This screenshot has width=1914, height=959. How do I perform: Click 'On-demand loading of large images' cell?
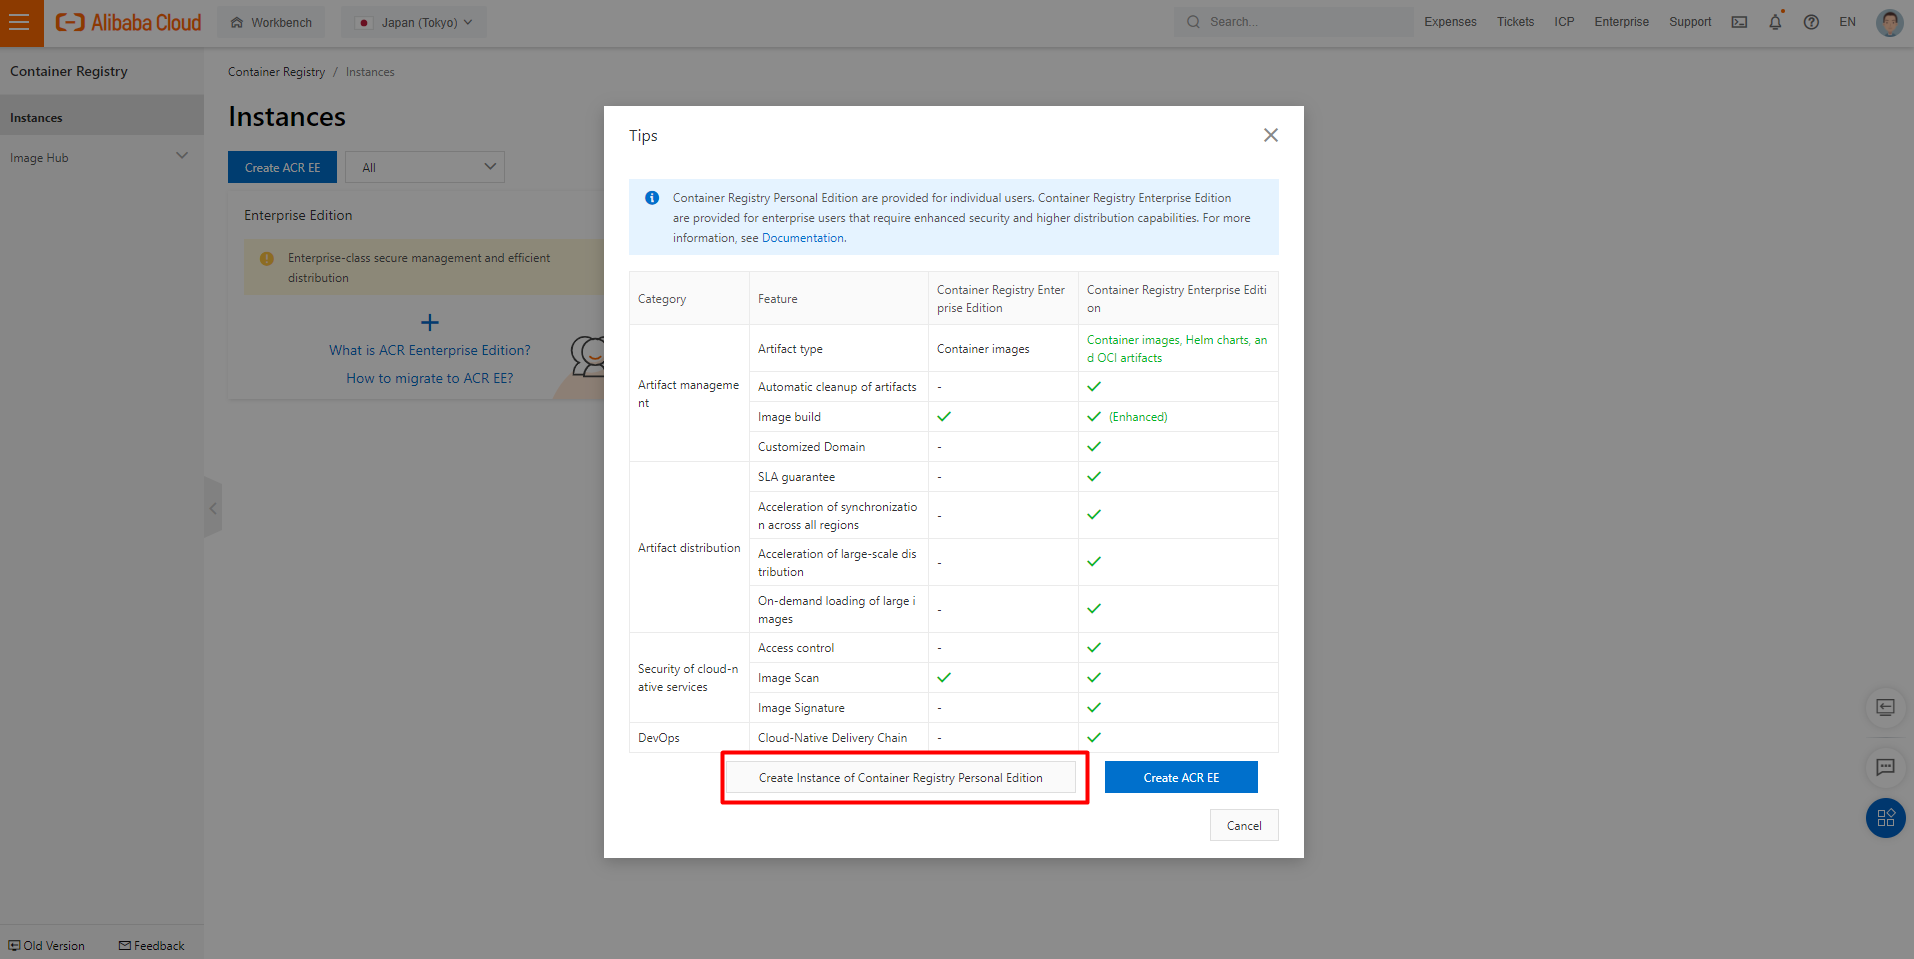pyautogui.click(x=838, y=610)
